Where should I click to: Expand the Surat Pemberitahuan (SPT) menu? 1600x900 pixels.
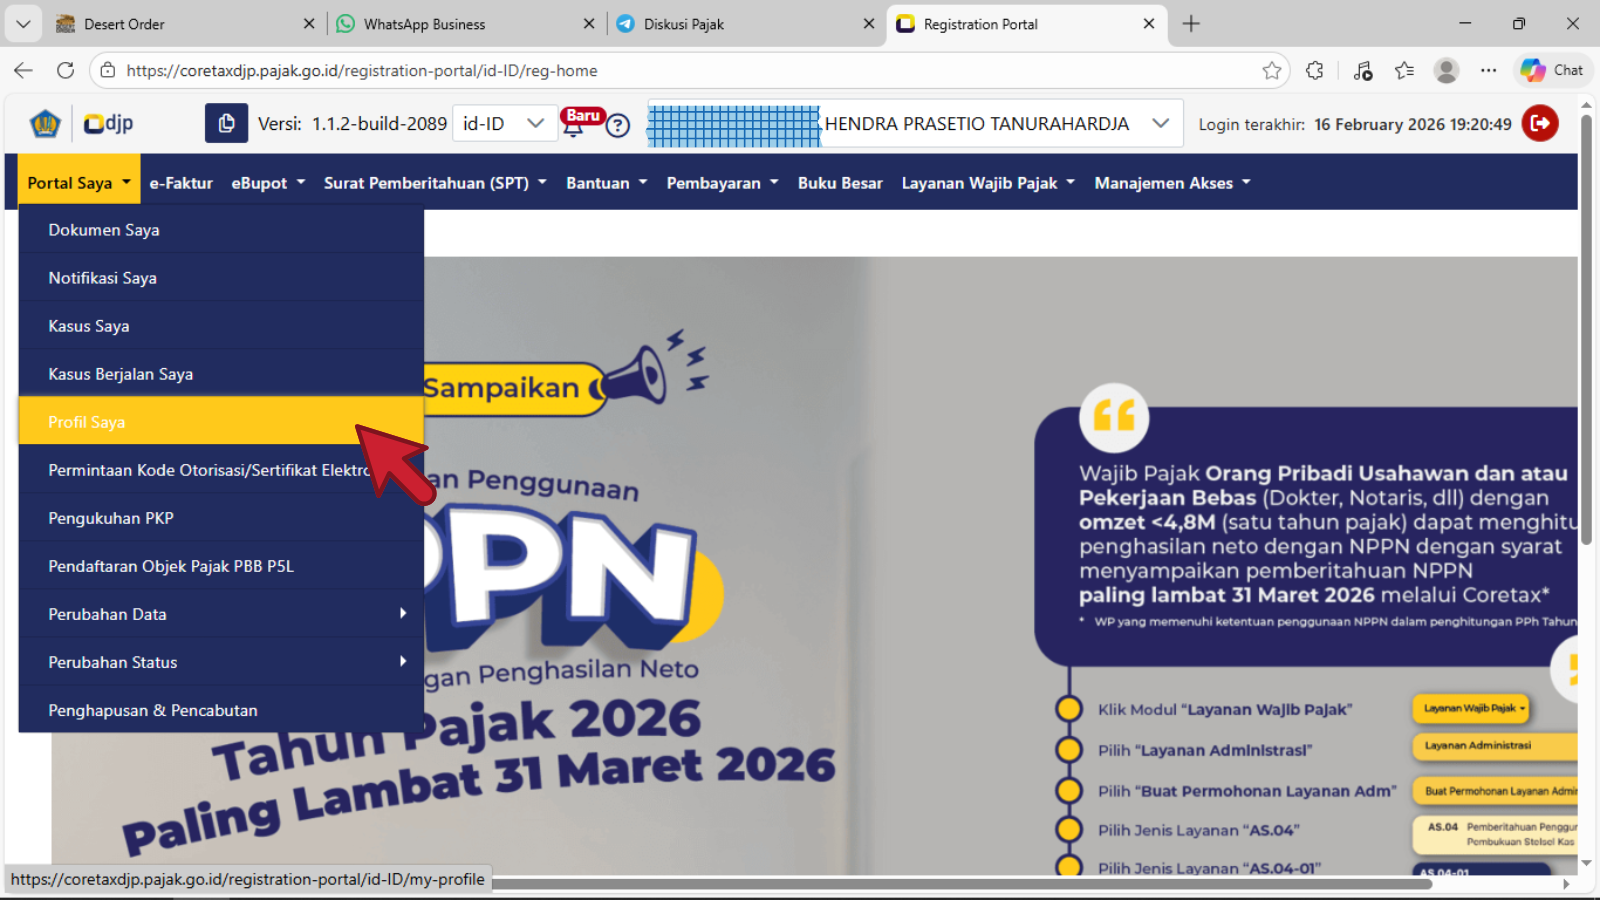pos(435,183)
